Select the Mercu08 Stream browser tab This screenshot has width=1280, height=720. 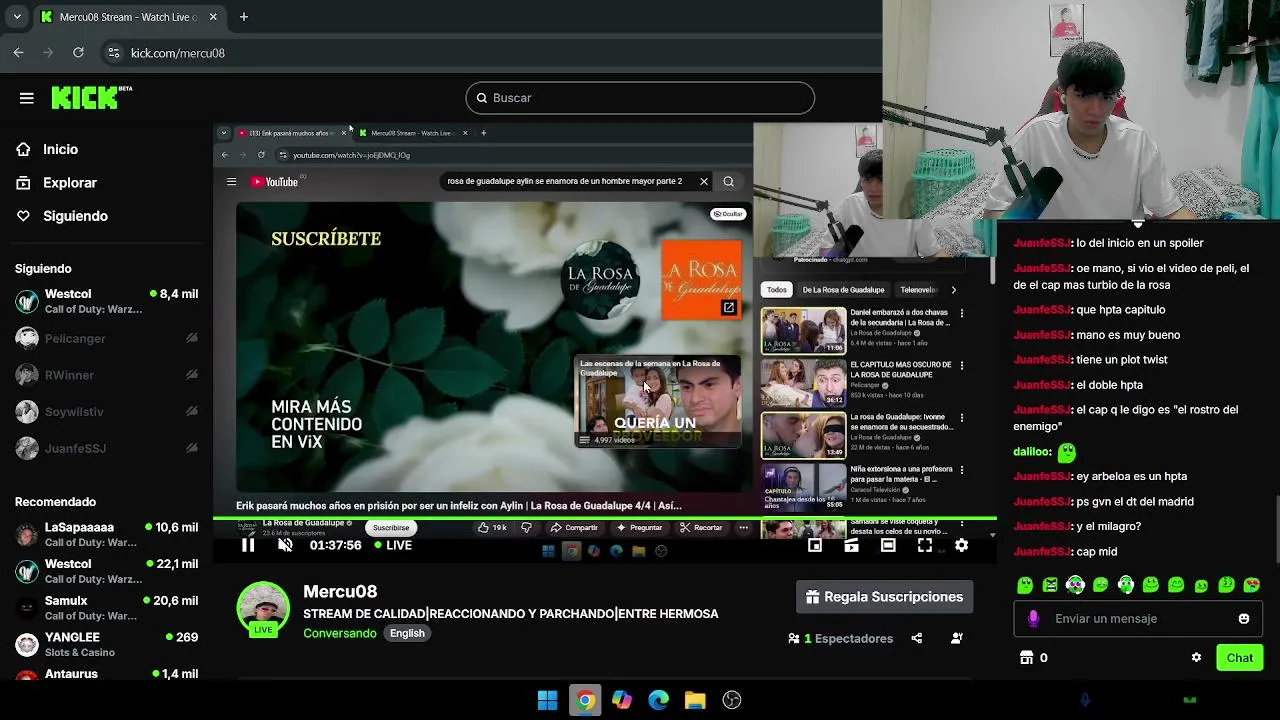coord(128,17)
